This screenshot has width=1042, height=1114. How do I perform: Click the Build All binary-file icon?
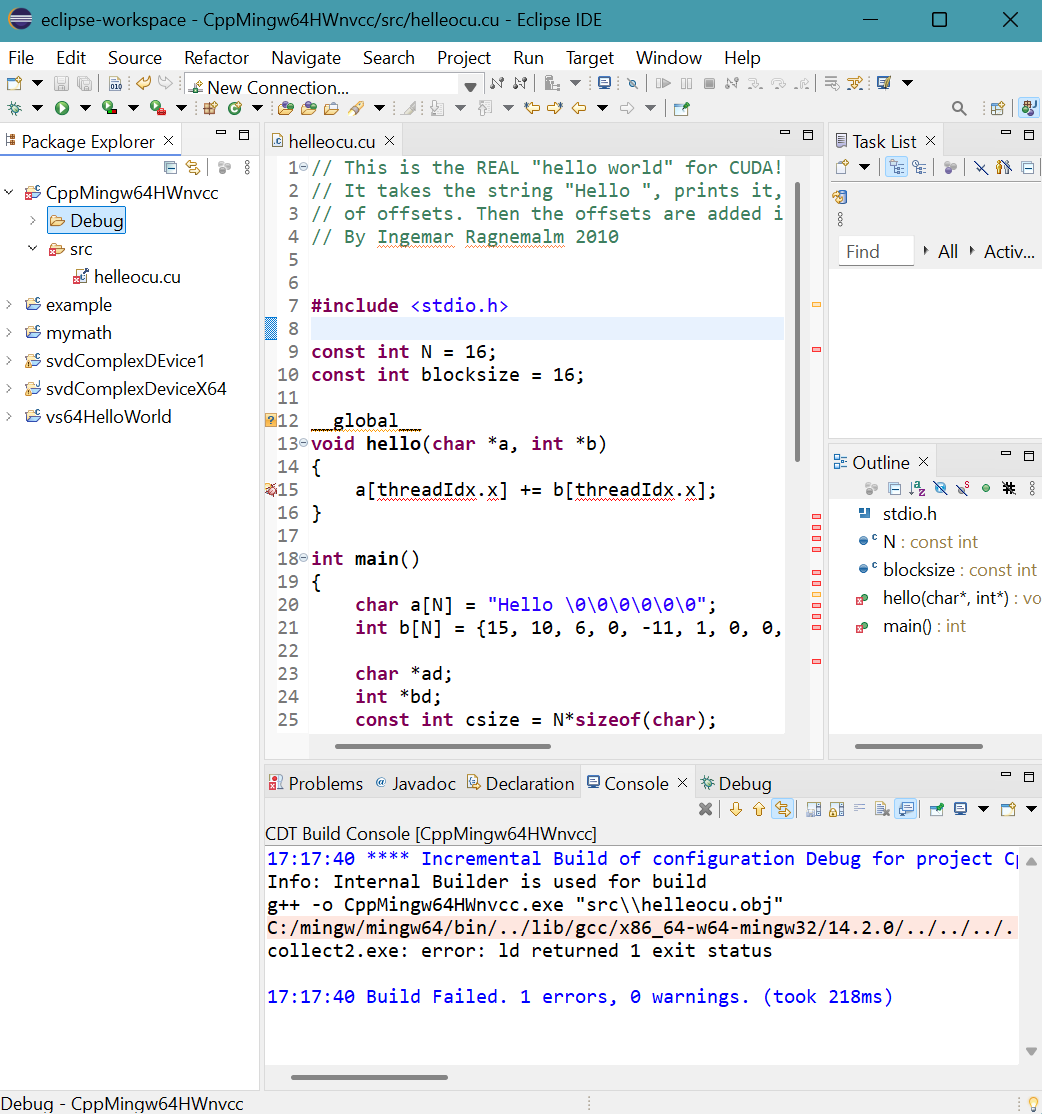[x=115, y=84]
